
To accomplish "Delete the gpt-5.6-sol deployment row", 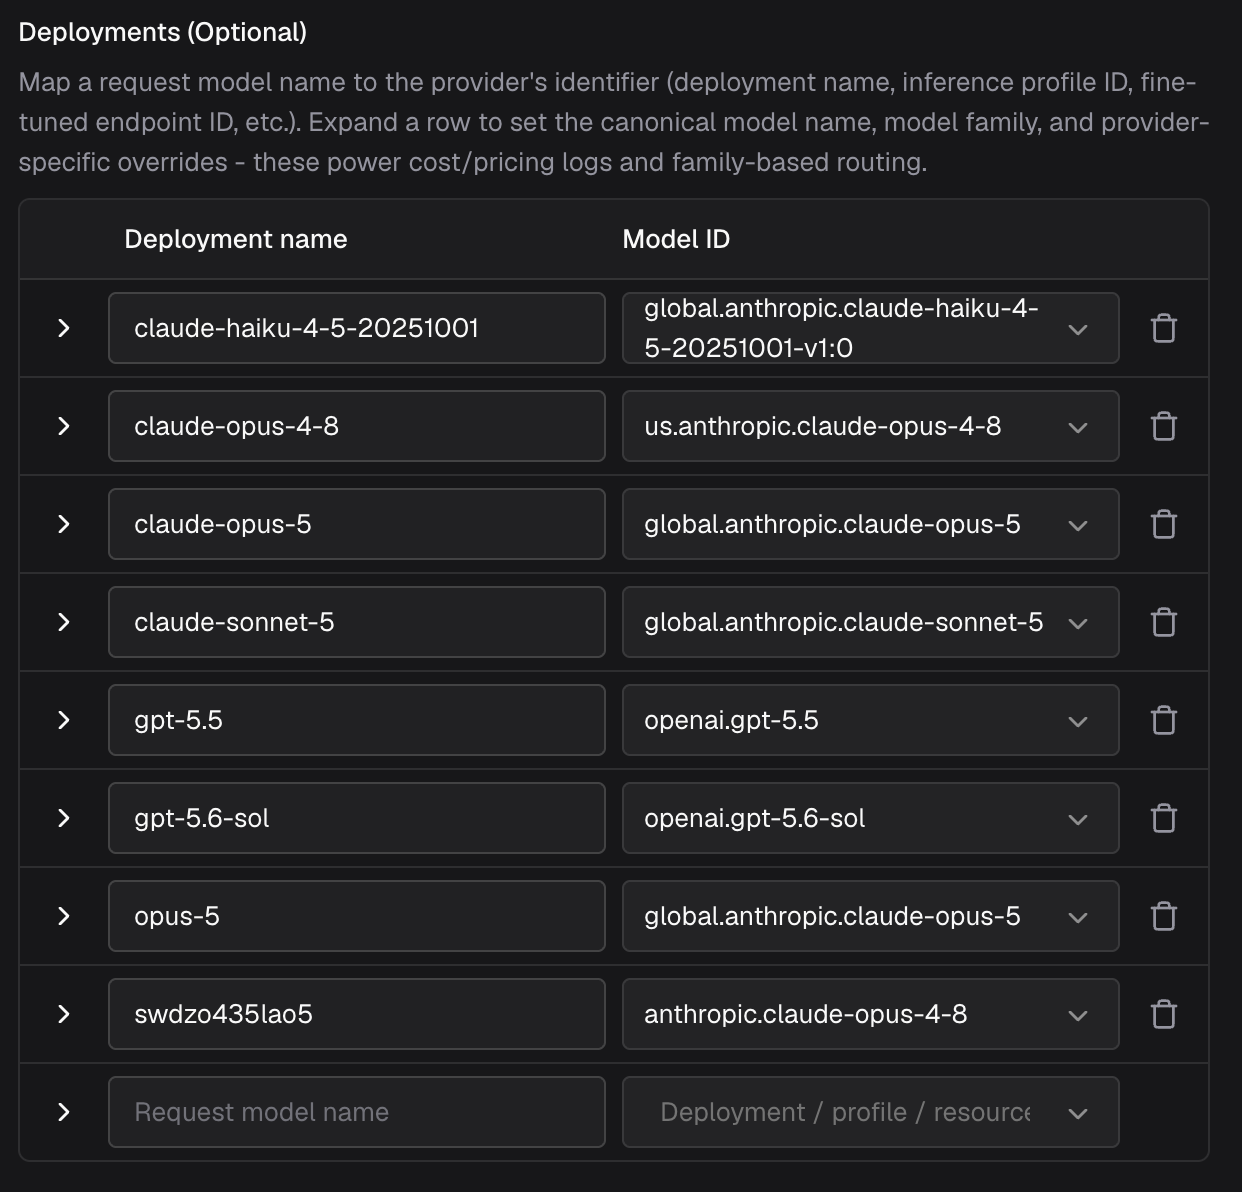I will click(x=1164, y=818).
